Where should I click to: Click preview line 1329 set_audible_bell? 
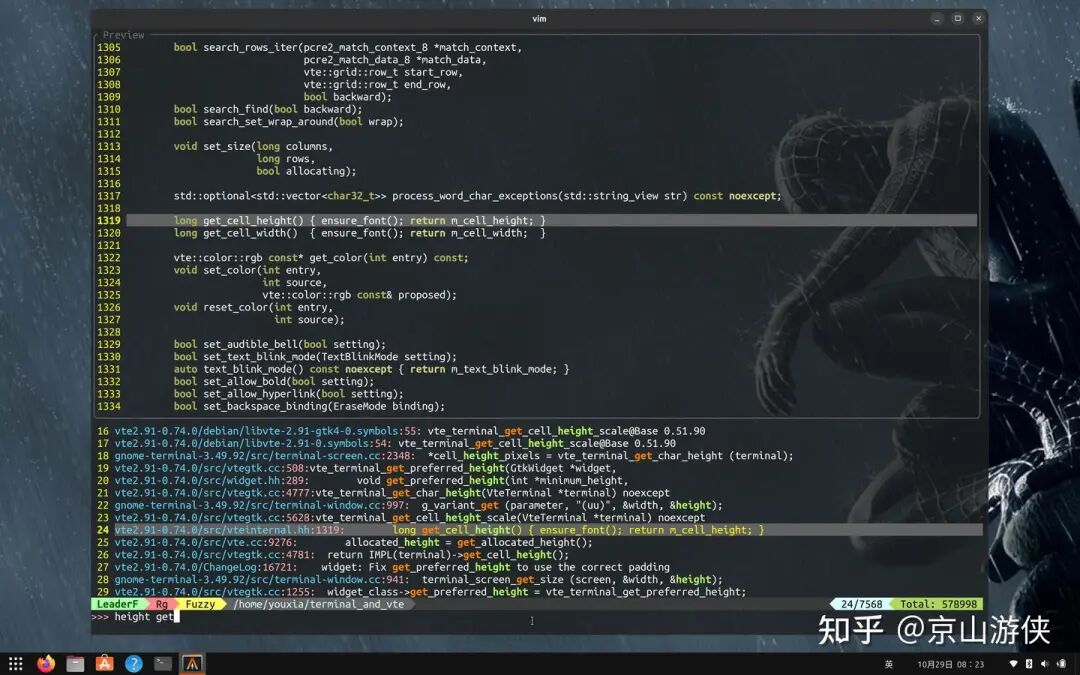[280, 345]
